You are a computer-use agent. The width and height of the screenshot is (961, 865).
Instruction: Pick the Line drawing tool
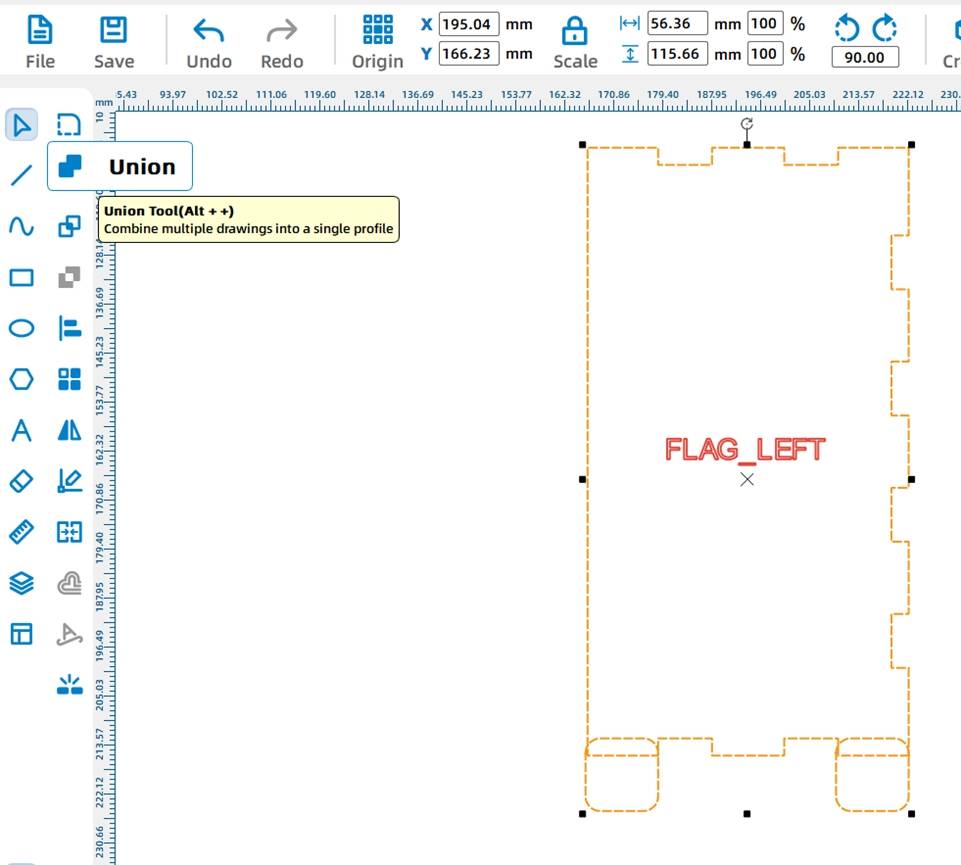coord(22,176)
